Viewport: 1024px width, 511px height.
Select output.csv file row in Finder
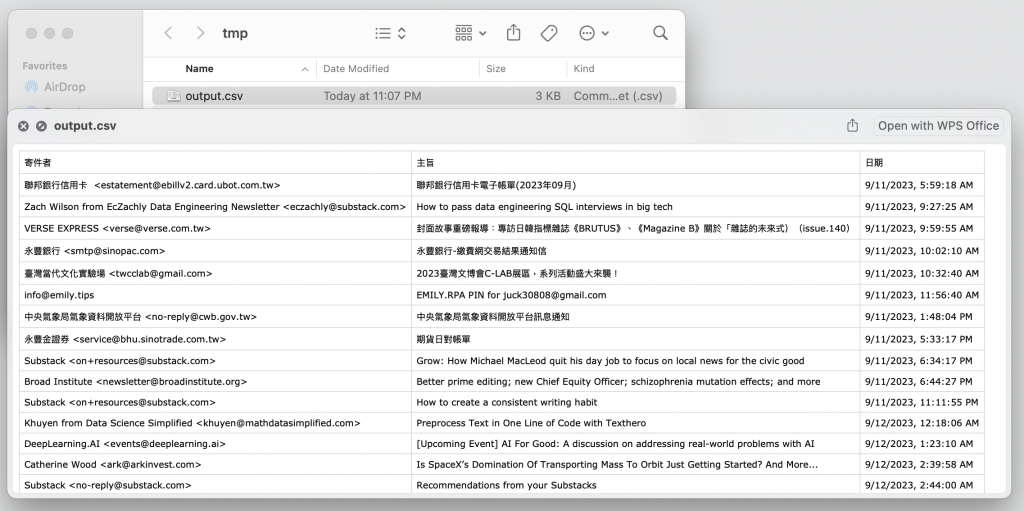click(x=414, y=96)
